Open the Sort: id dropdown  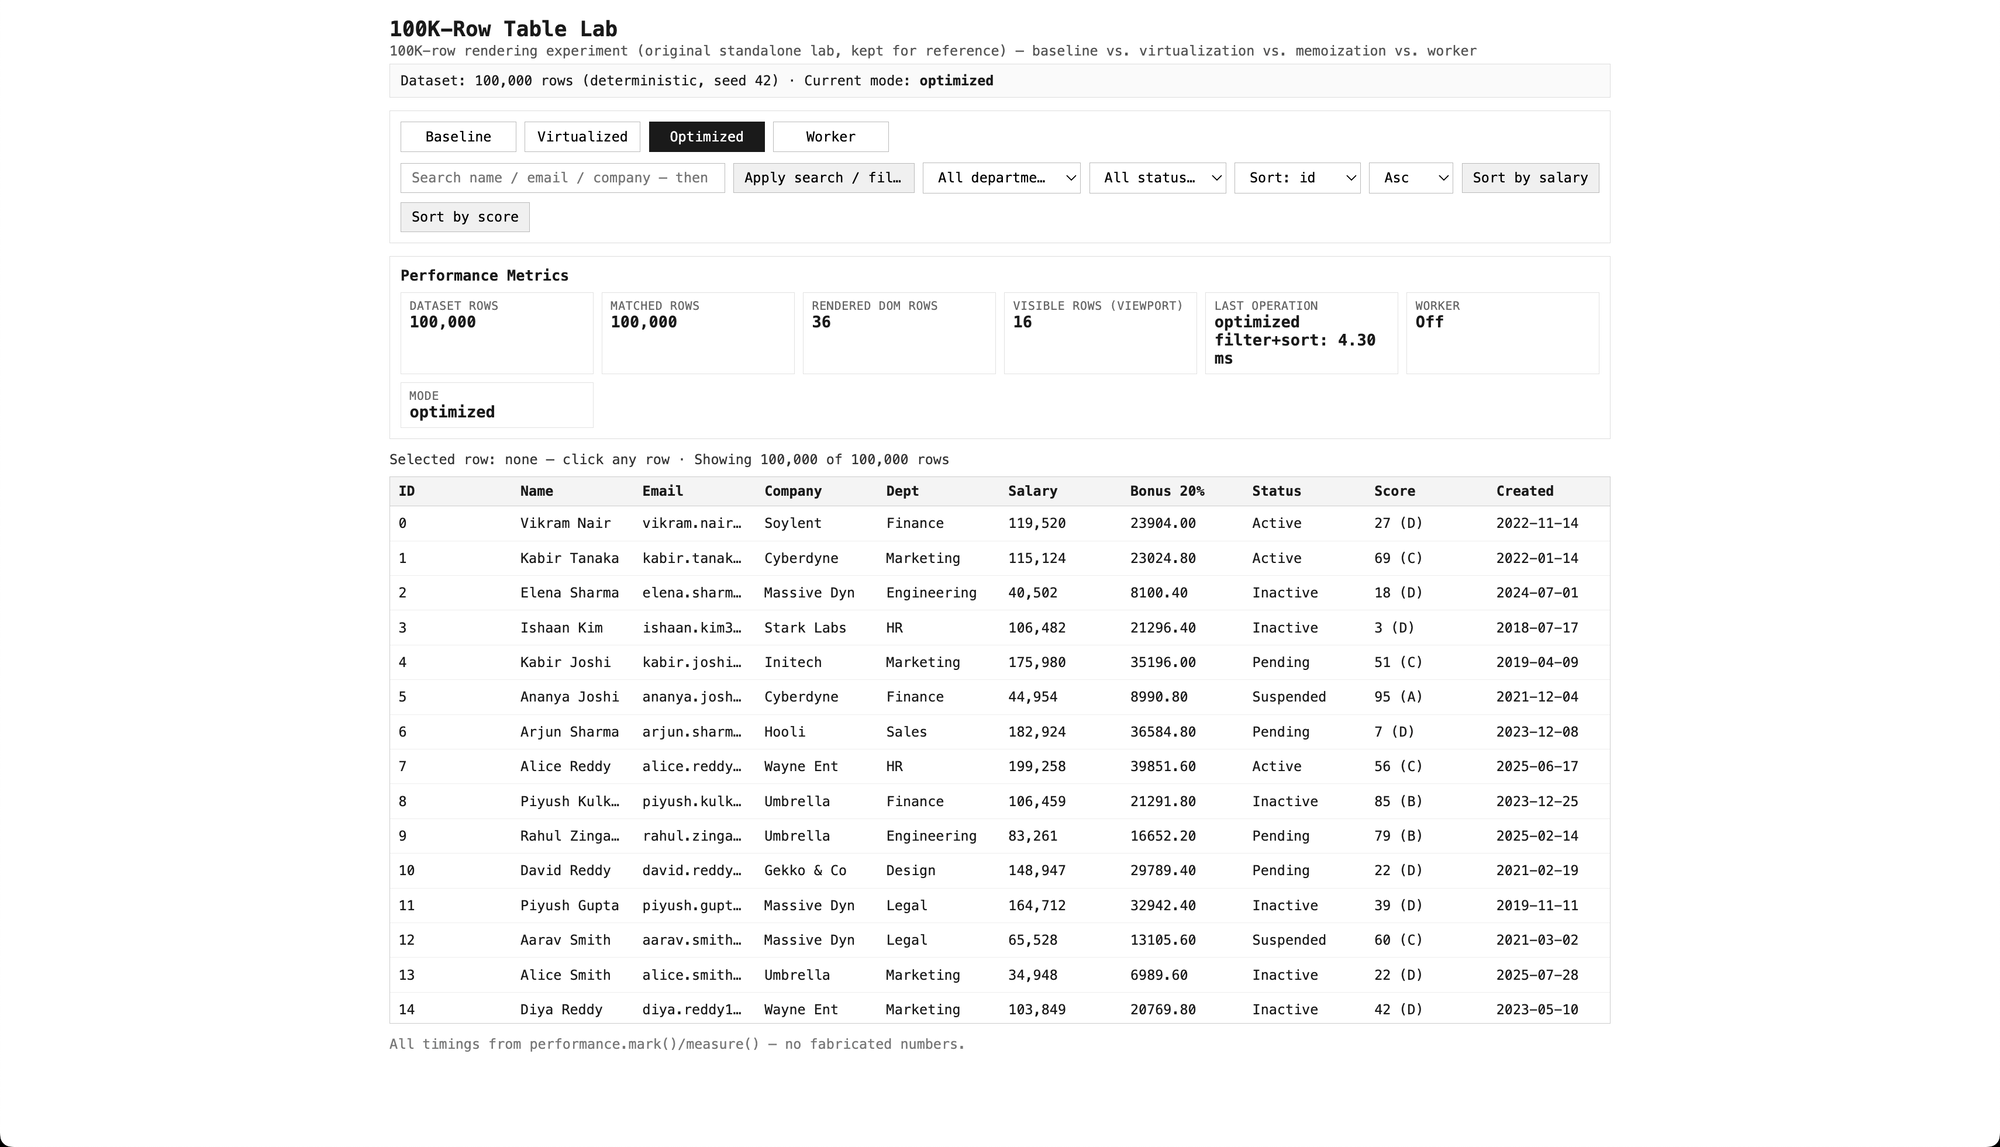pyautogui.click(x=1297, y=178)
